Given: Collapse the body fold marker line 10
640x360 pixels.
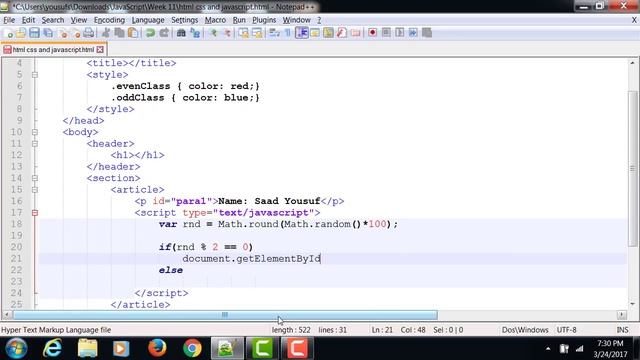Looking at the screenshot, I should coord(35,132).
